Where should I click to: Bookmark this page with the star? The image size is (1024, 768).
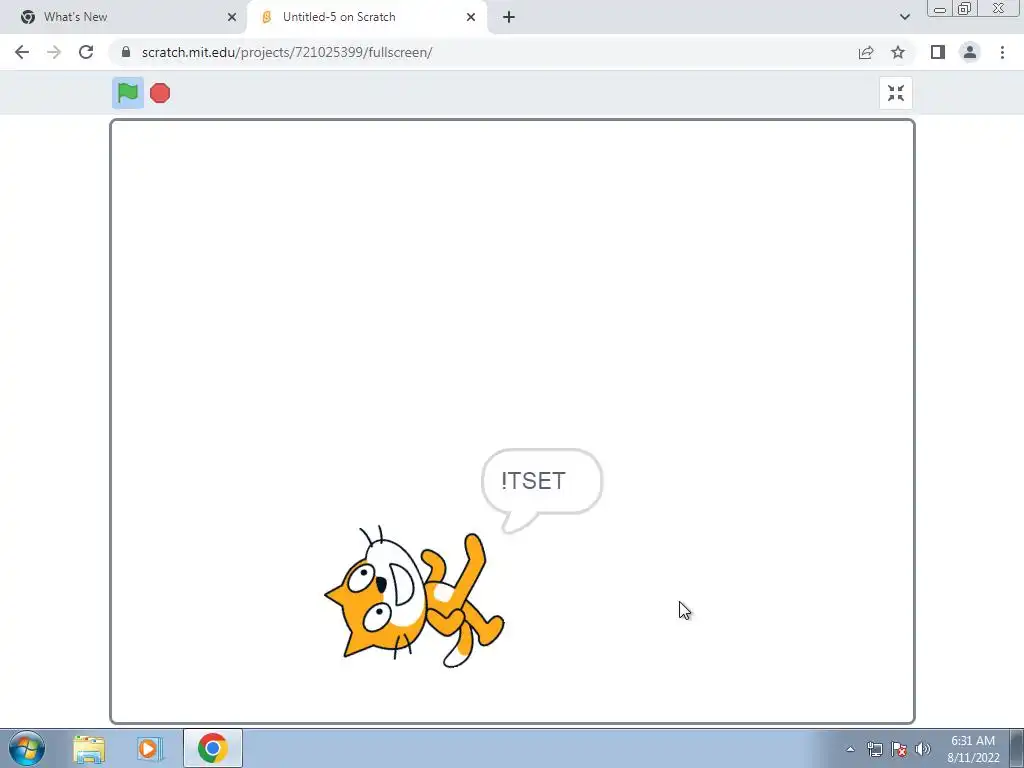(898, 52)
